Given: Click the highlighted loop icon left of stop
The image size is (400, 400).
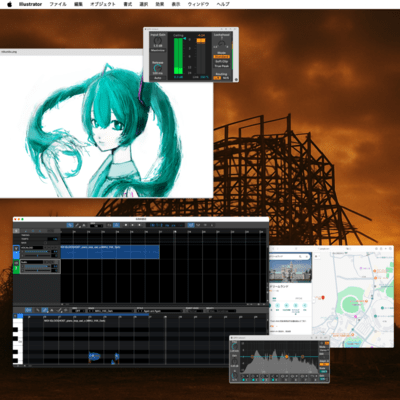Looking at the screenshot, I should [116, 225].
